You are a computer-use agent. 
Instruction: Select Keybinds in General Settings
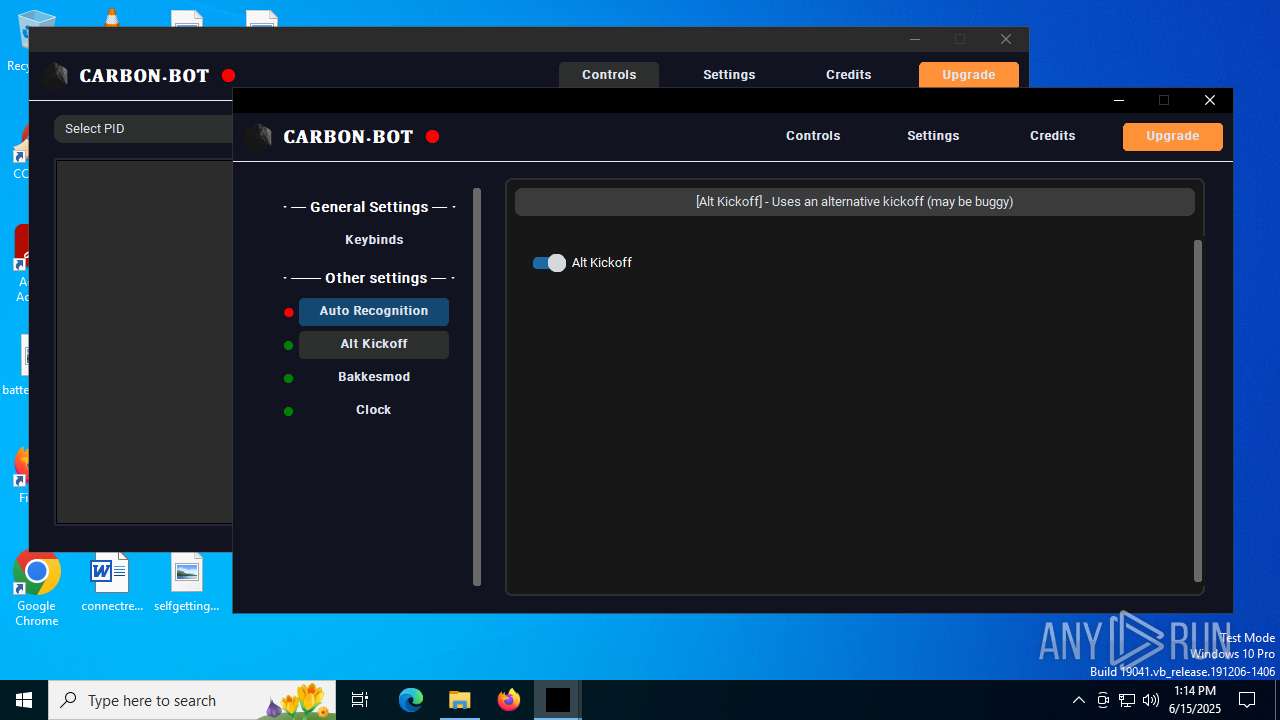pos(374,240)
